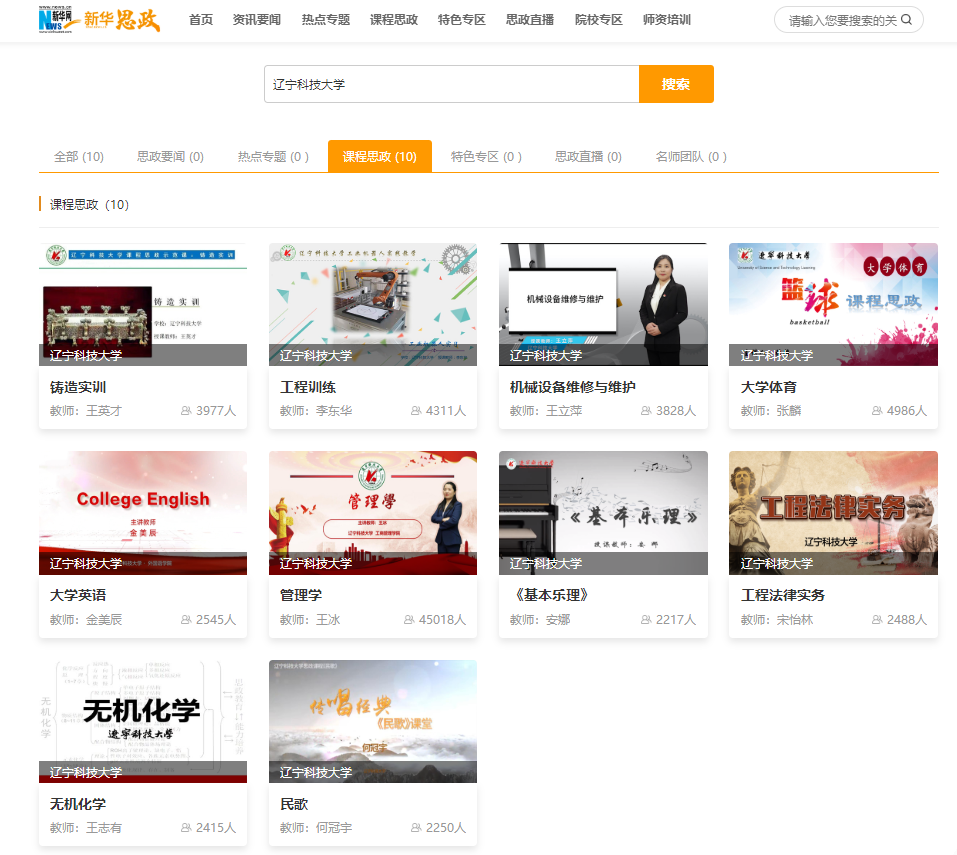The width and height of the screenshot is (957, 855).
Task: Click the magnifier icon in top search box
Action: (906, 20)
